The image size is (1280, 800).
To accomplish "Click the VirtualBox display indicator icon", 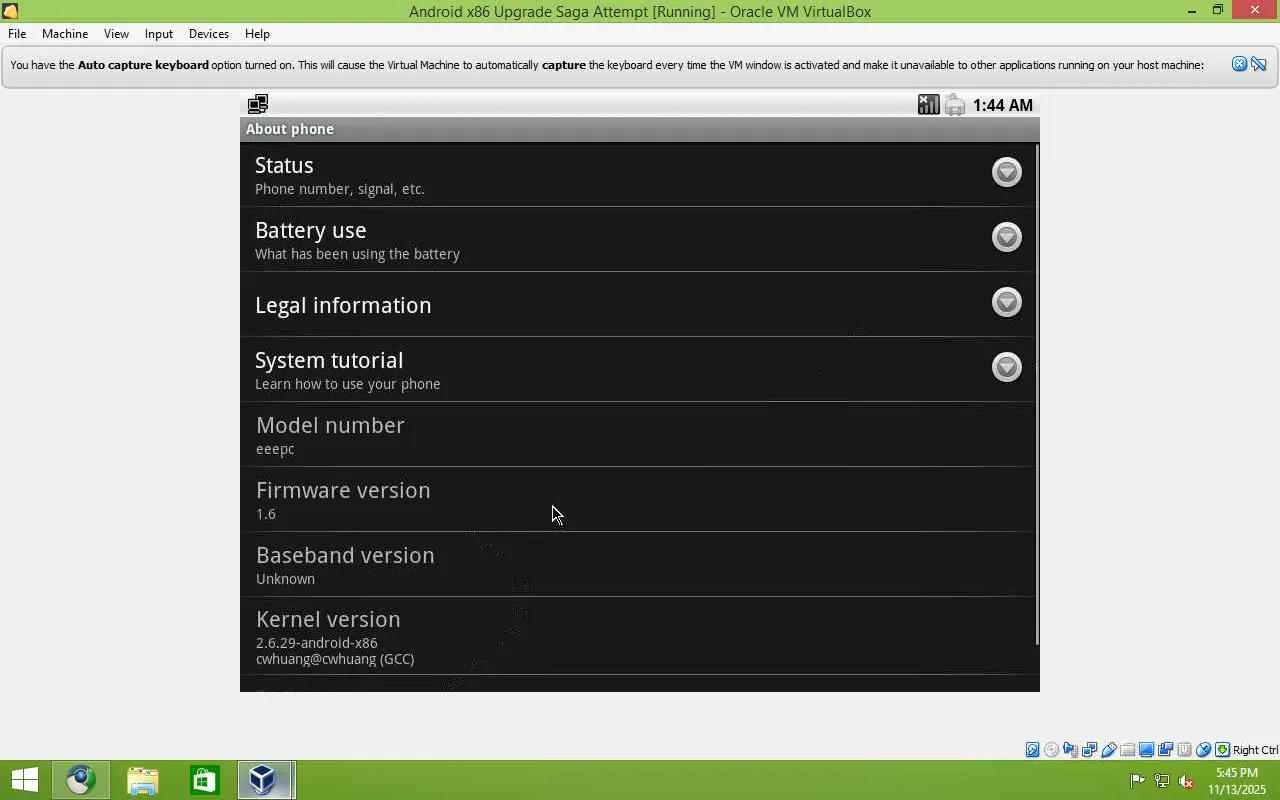I will (1146, 750).
